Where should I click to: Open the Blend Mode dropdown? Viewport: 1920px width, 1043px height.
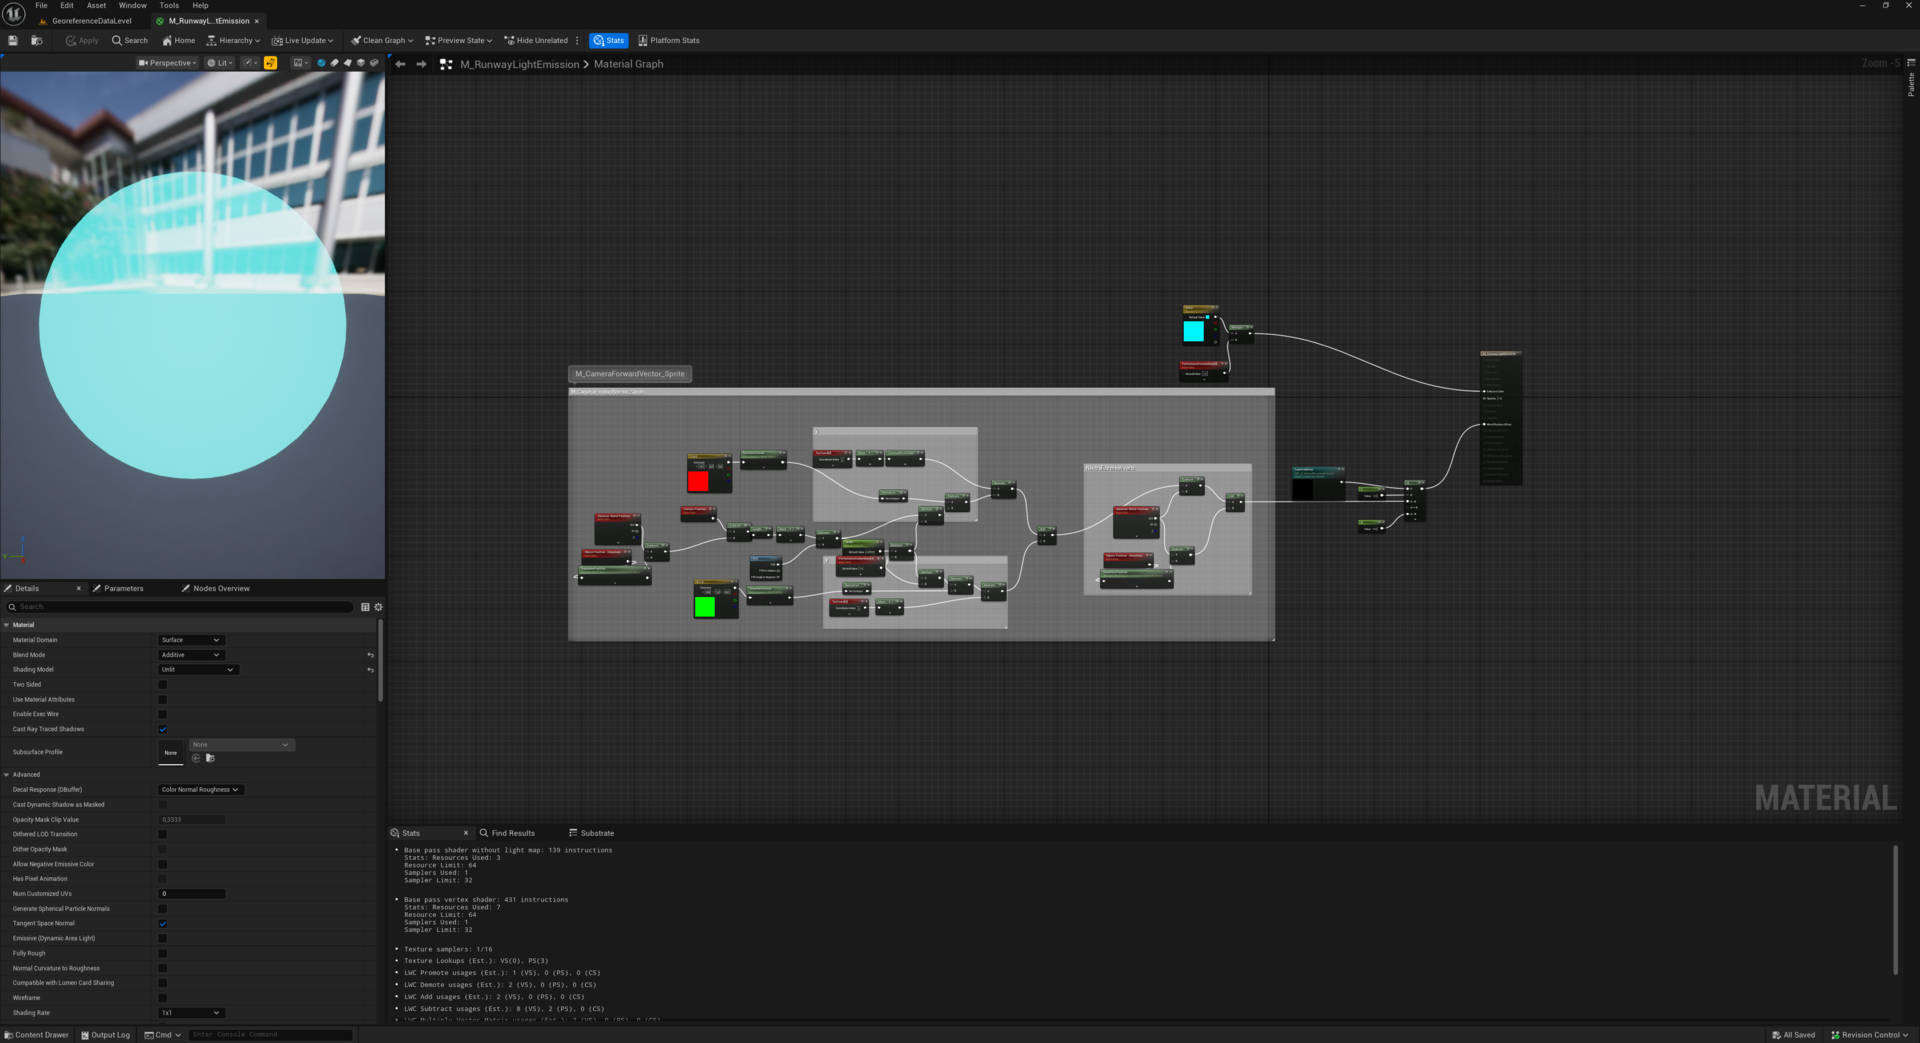(x=190, y=655)
